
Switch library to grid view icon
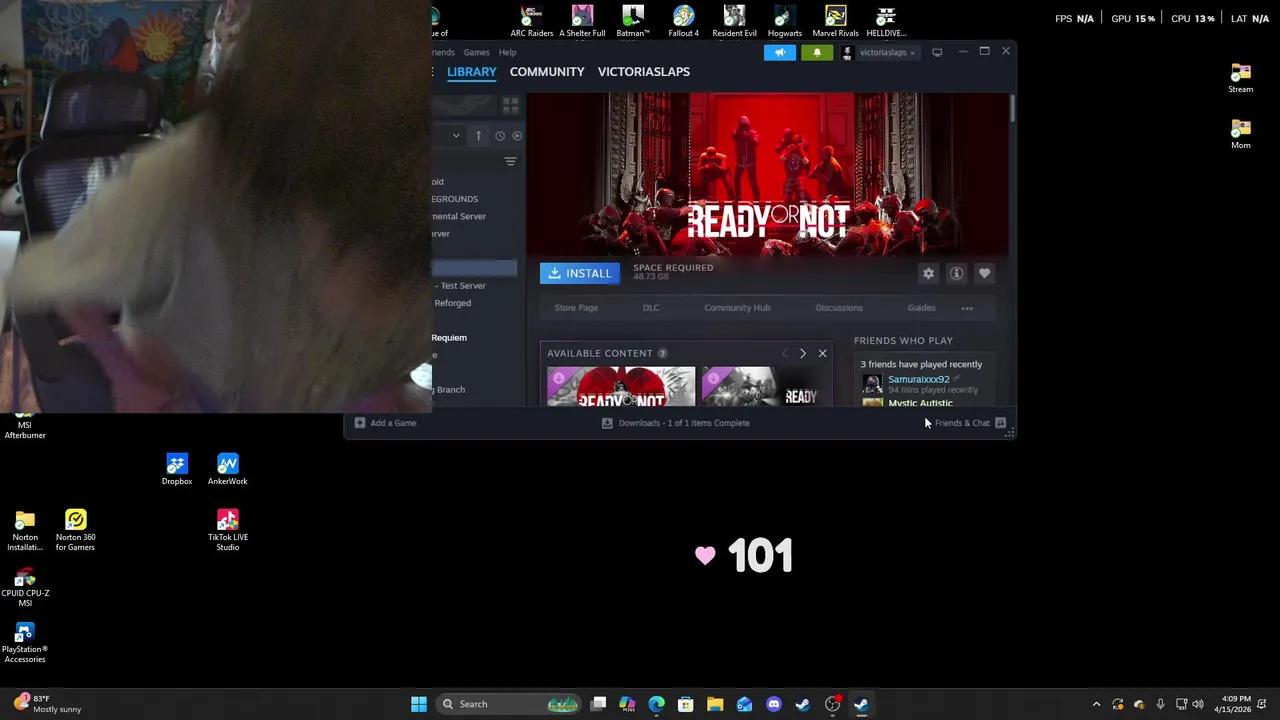coord(510,105)
